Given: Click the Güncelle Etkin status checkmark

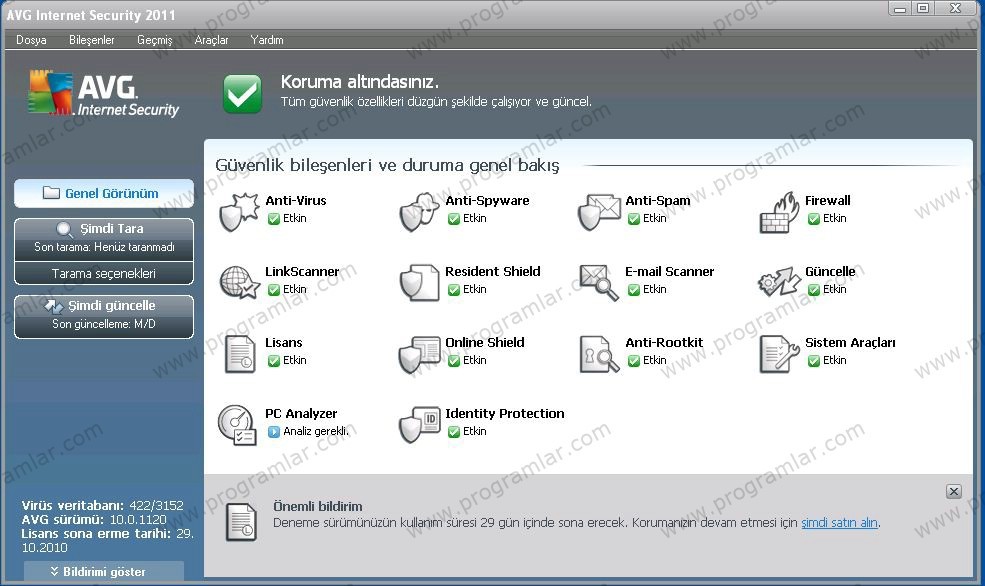Looking at the screenshot, I should (x=814, y=290).
